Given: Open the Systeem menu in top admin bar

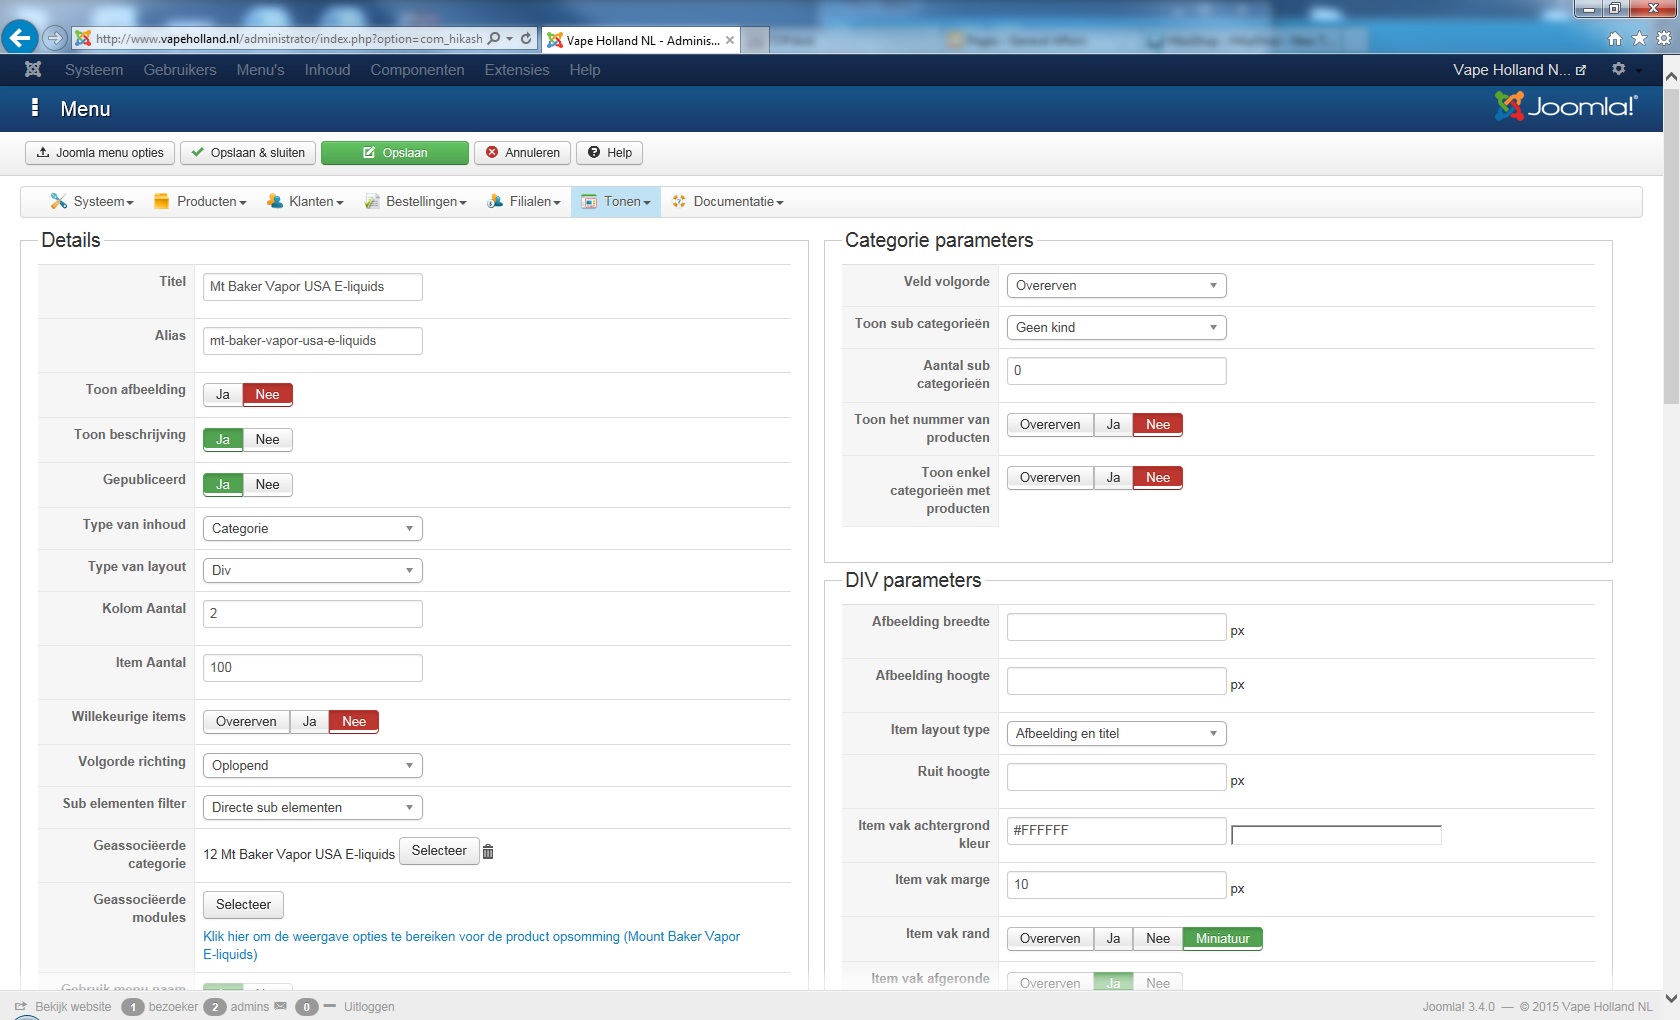Looking at the screenshot, I should pos(94,70).
